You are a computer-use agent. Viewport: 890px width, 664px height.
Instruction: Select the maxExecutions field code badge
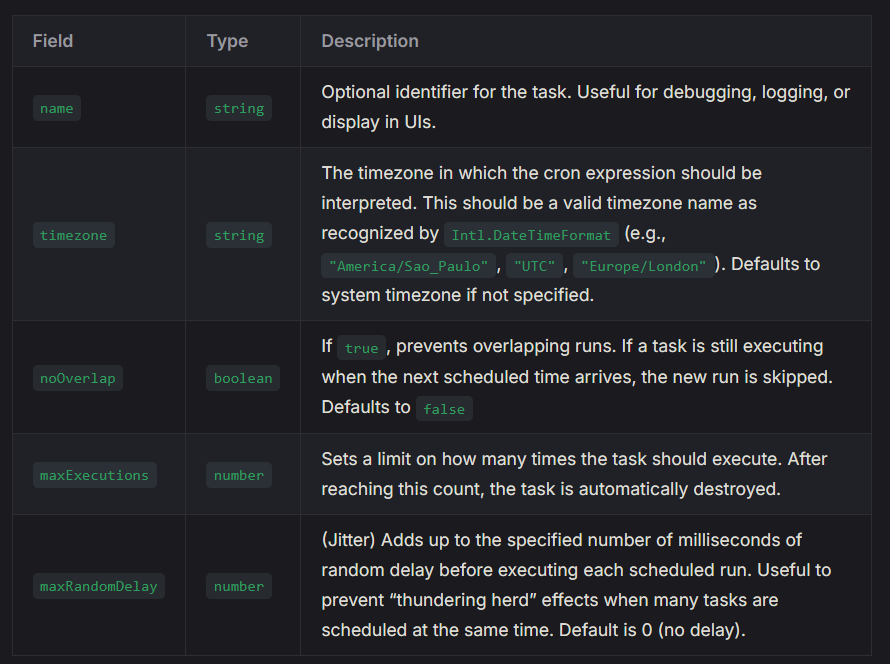coord(95,476)
